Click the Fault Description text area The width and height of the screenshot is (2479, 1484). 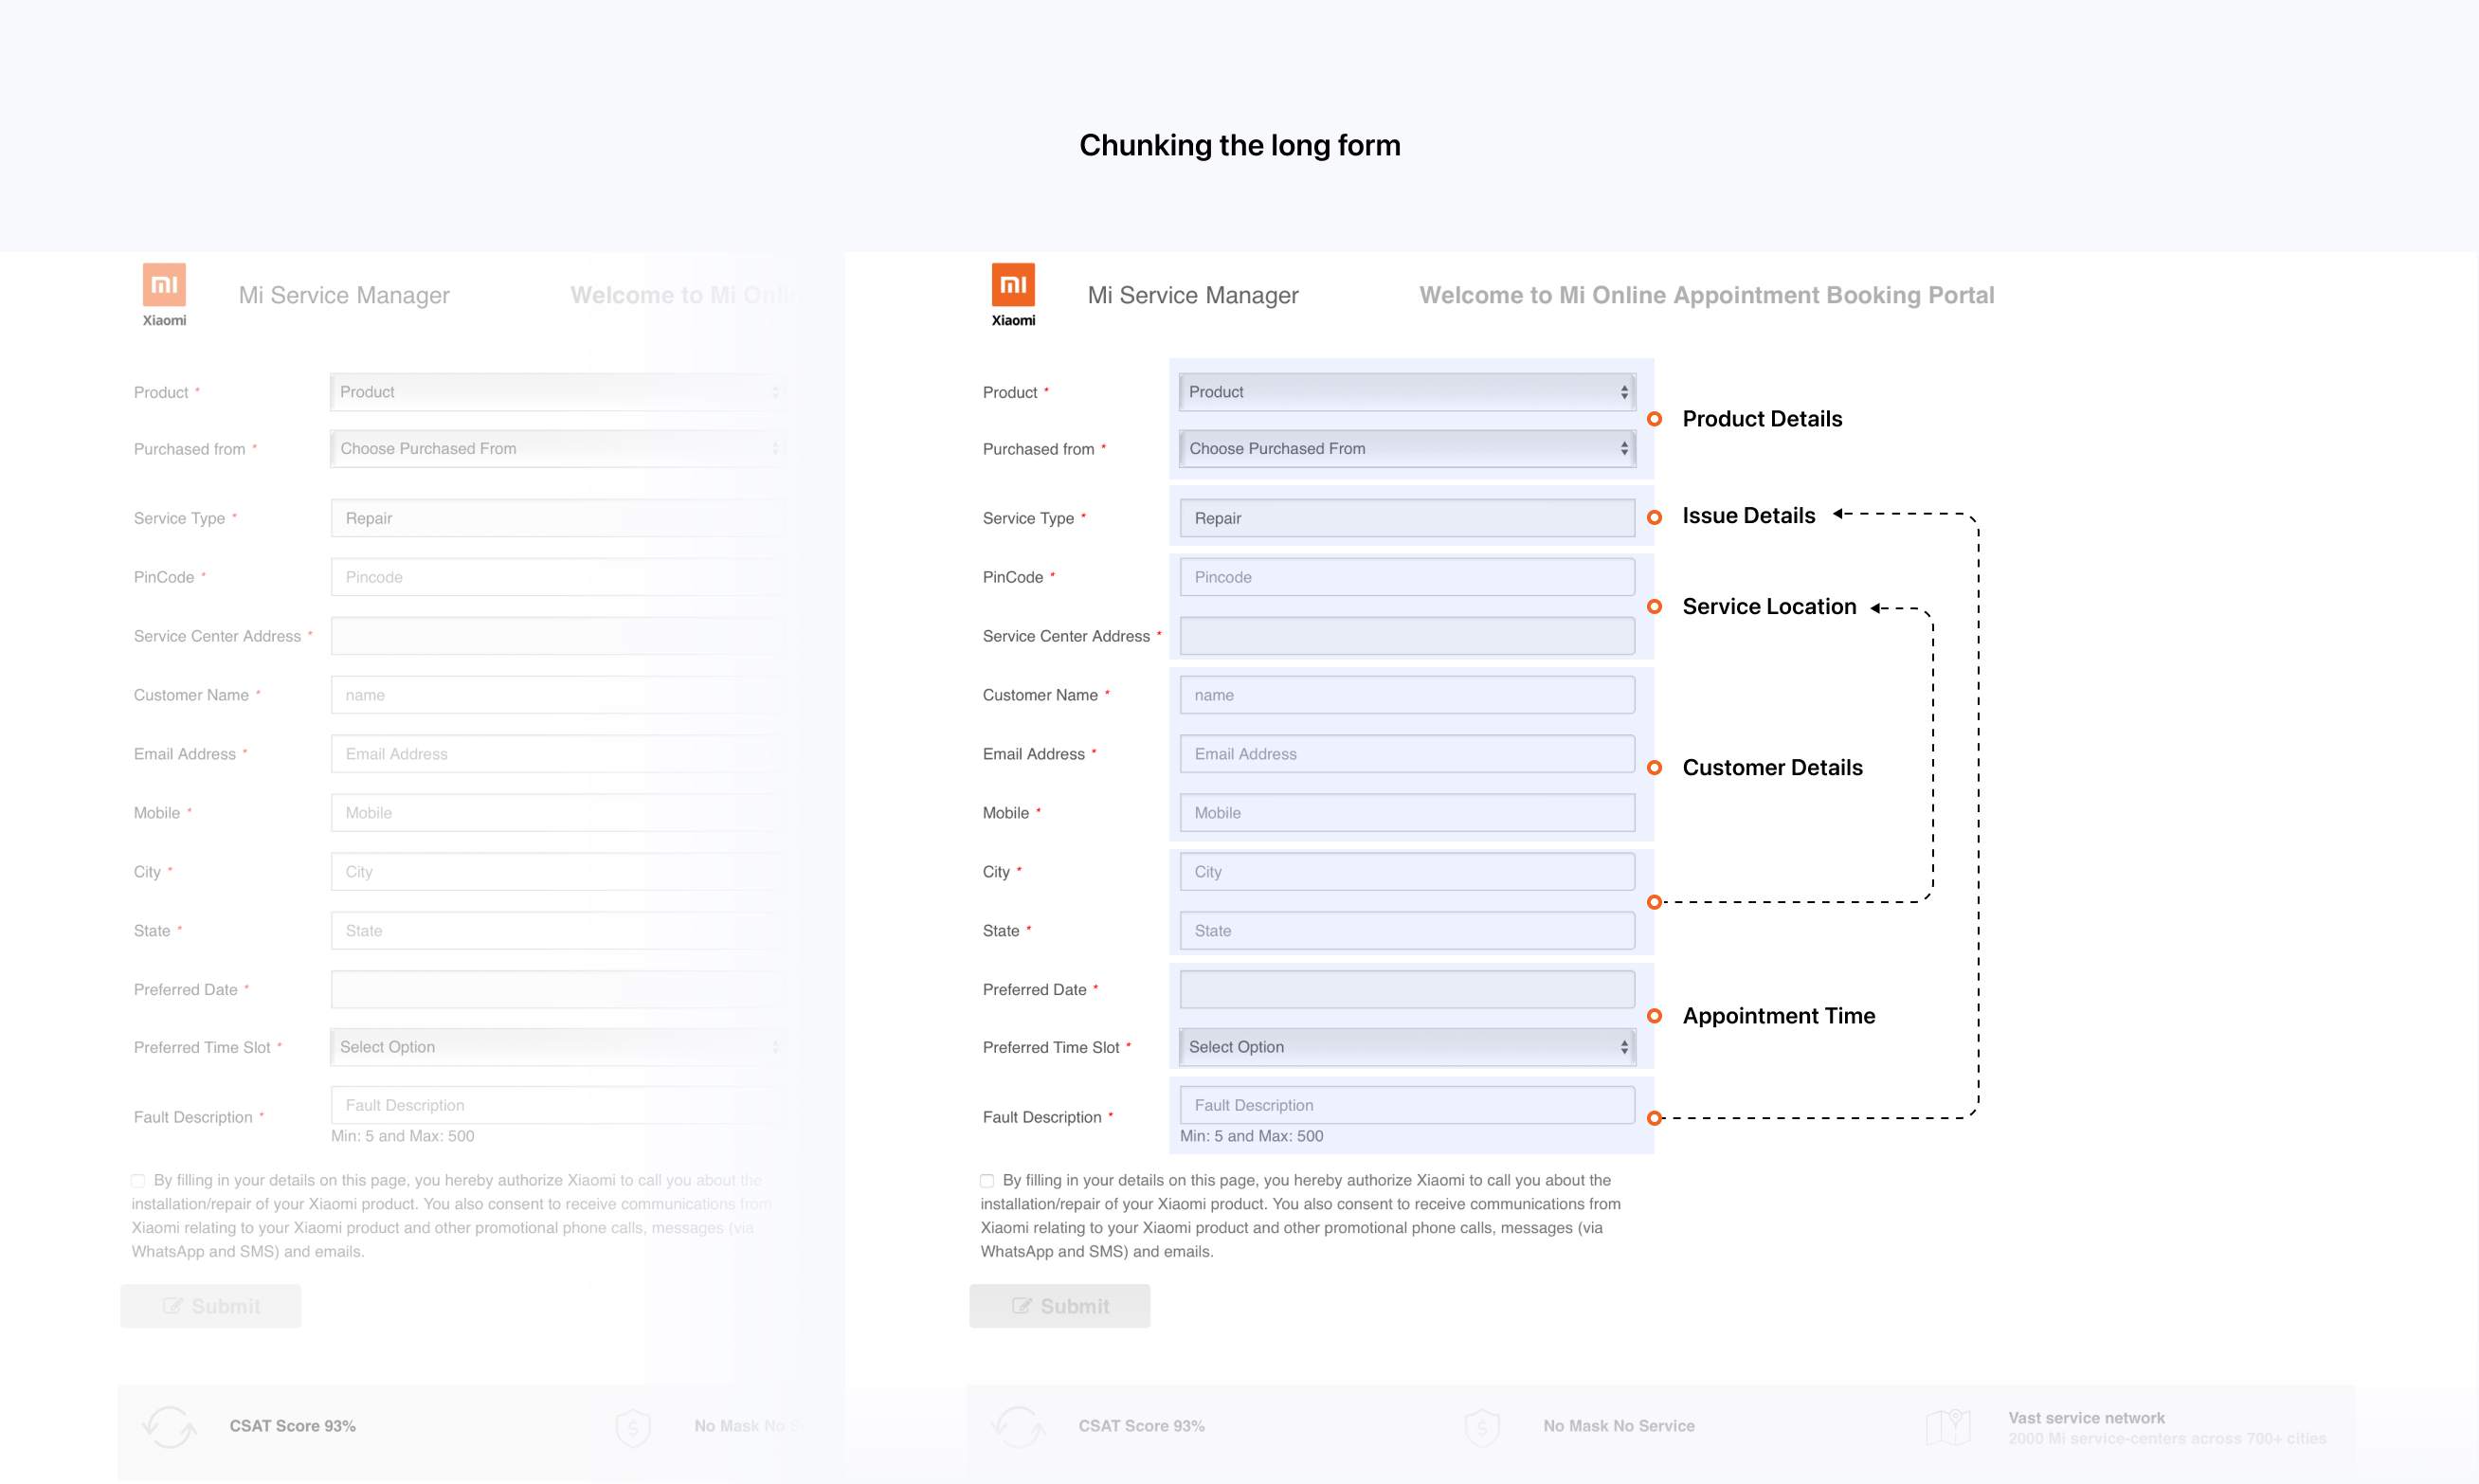tap(1406, 1104)
